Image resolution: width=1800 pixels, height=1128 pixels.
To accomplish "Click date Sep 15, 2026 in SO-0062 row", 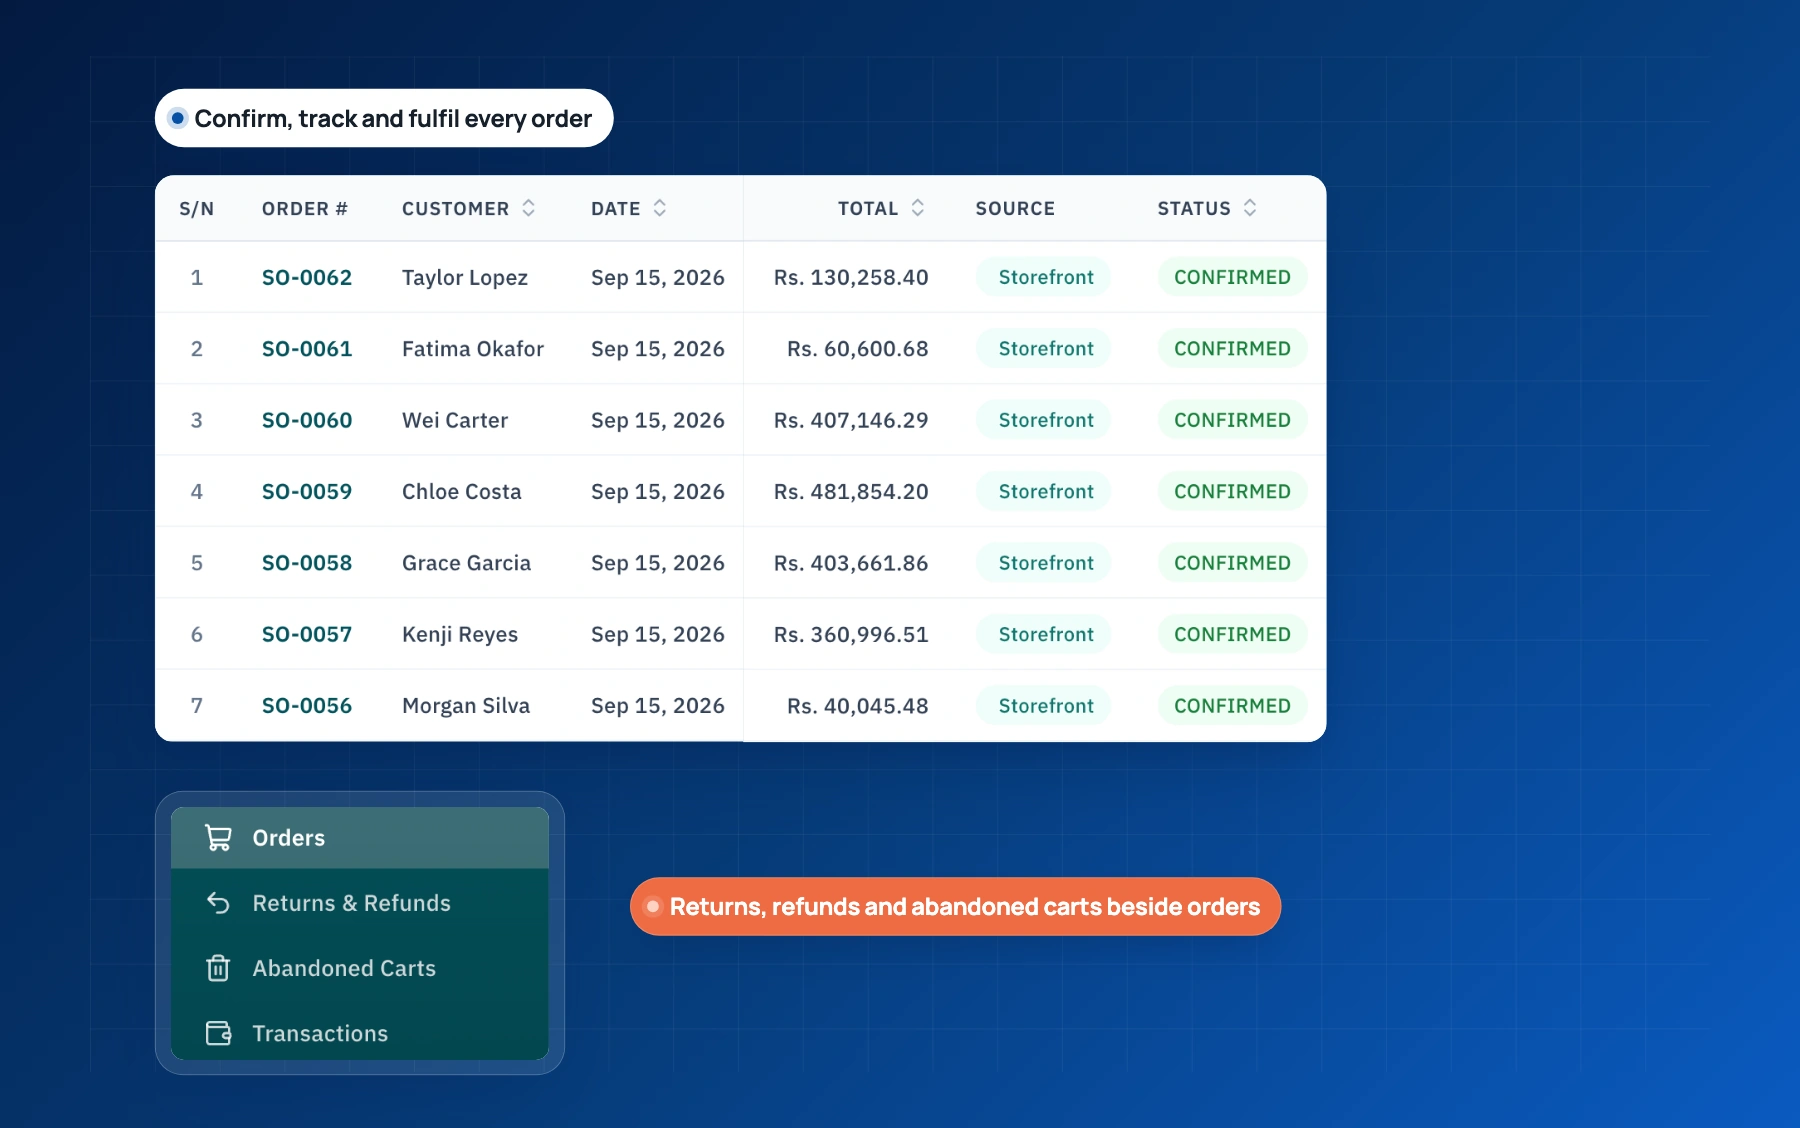I will (x=658, y=278).
